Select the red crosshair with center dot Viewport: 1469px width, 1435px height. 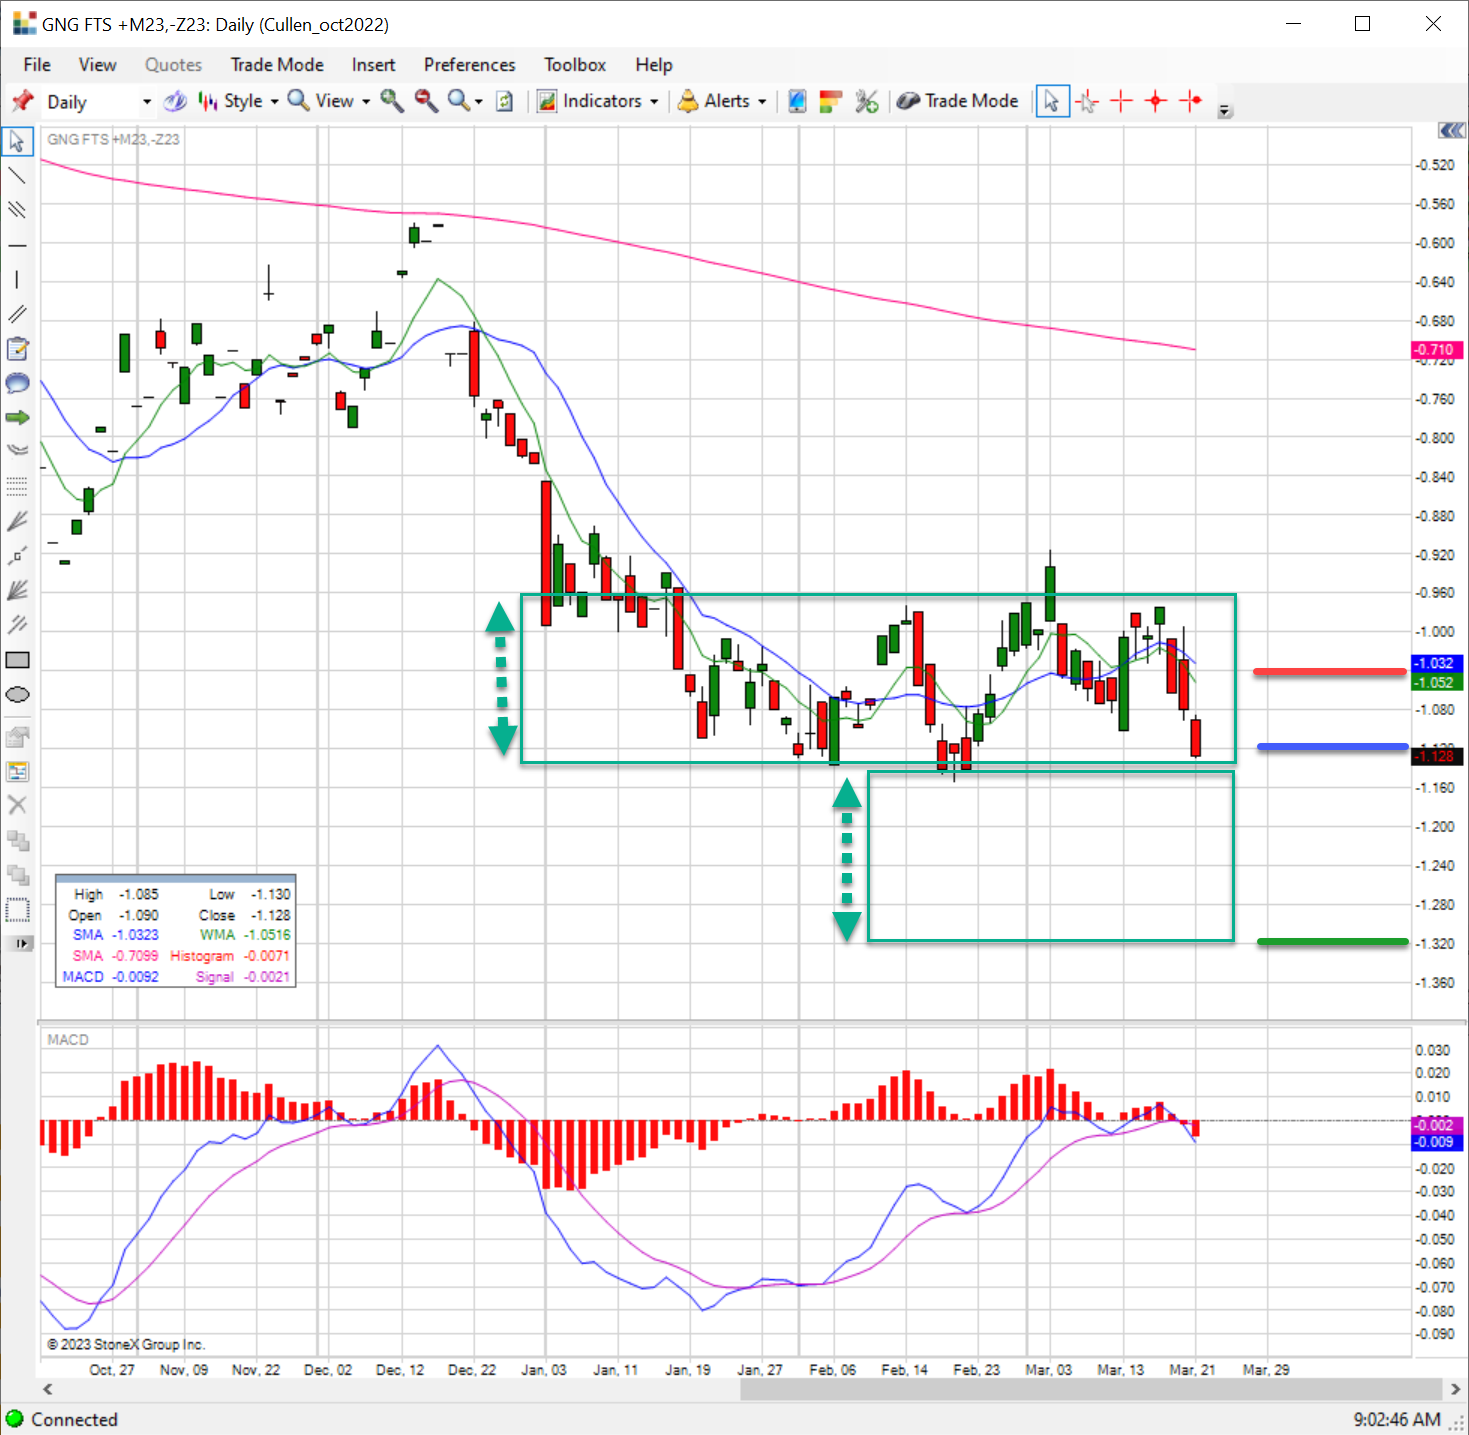coord(1156,101)
